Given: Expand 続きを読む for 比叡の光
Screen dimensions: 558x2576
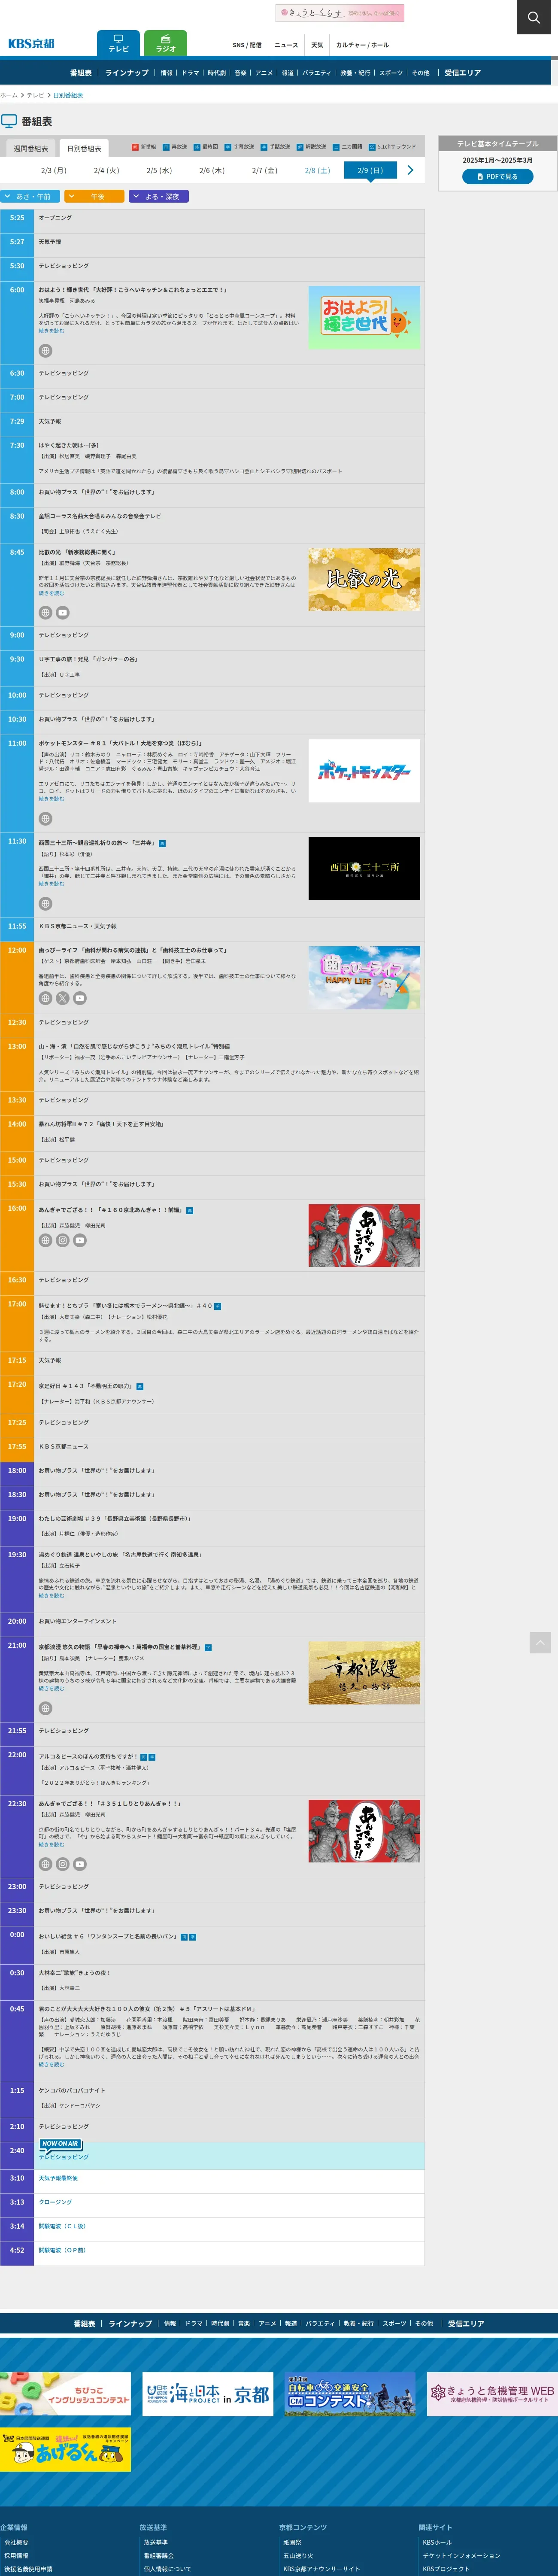Looking at the screenshot, I should point(51,593).
